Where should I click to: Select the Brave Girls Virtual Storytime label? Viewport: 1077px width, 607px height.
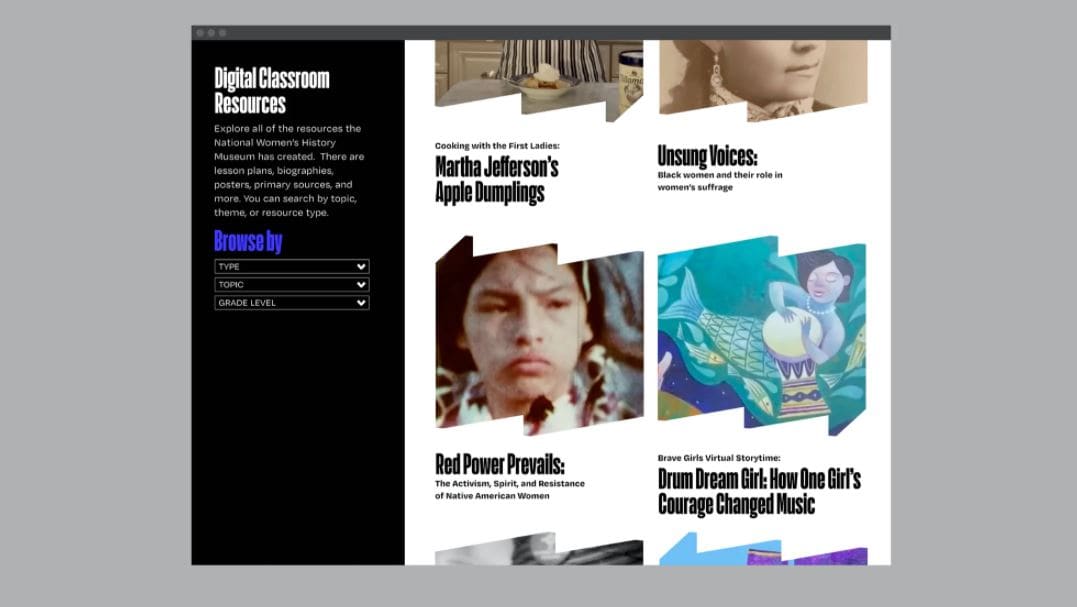point(719,458)
